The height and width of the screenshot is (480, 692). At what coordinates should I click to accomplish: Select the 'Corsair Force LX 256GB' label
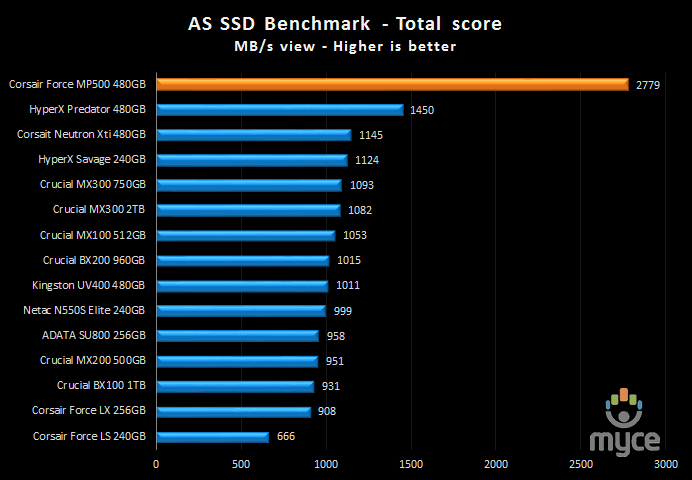tap(89, 410)
